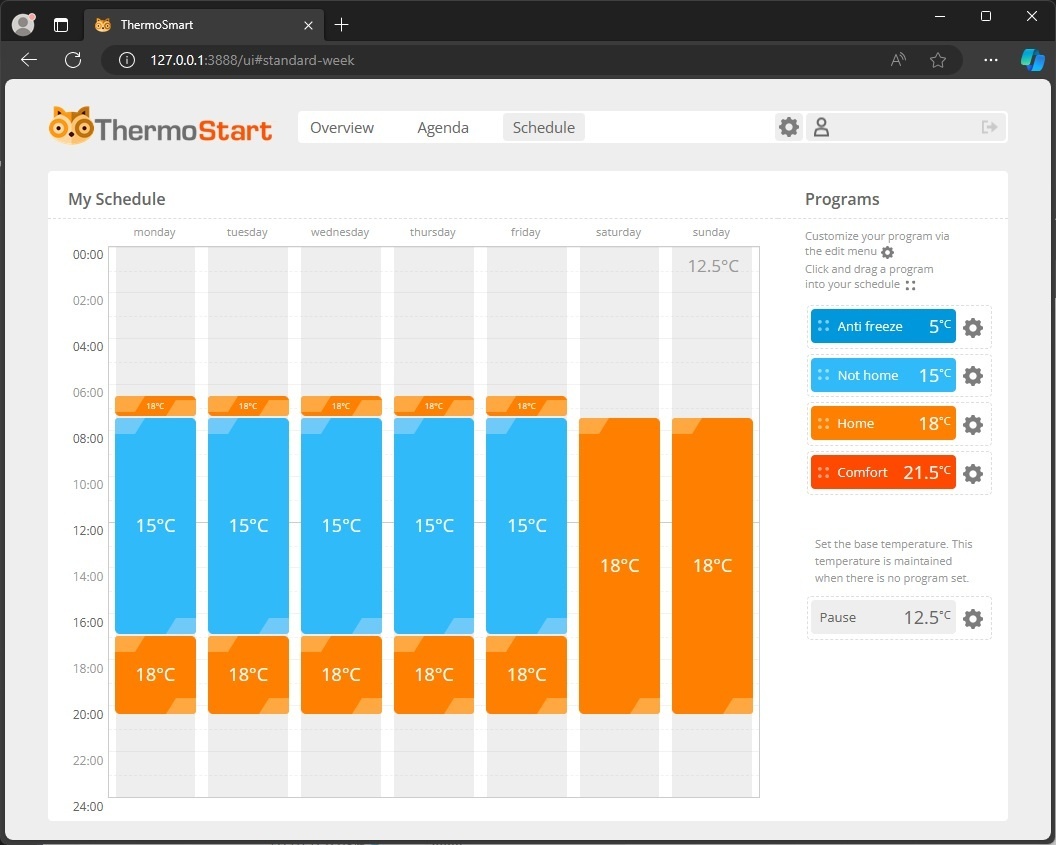Select the Comfort 21.5°C program button
The image size is (1056, 845).
click(882, 473)
